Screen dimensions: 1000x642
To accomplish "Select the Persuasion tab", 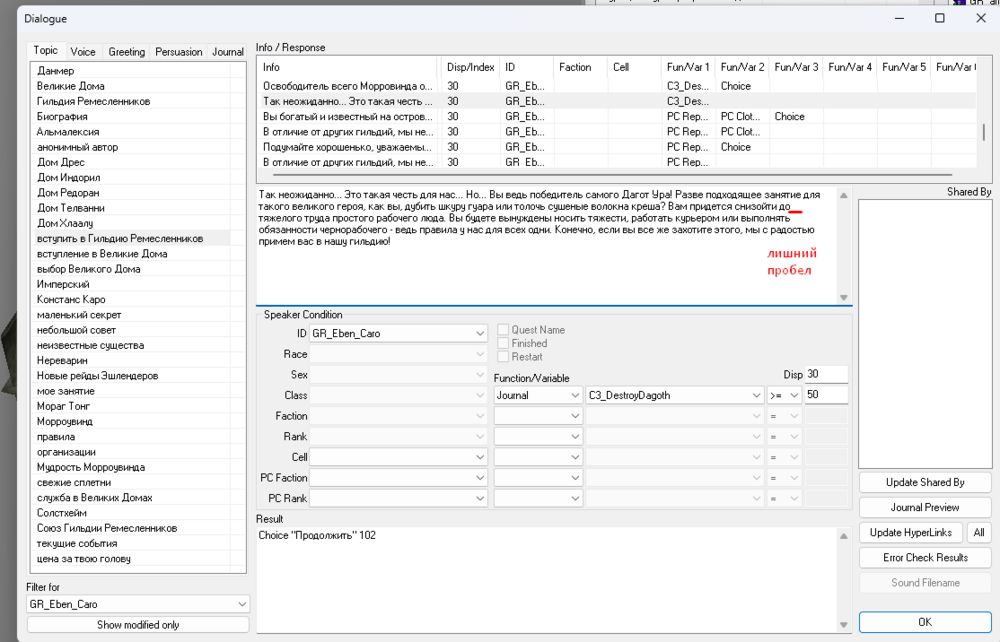I will (178, 52).
